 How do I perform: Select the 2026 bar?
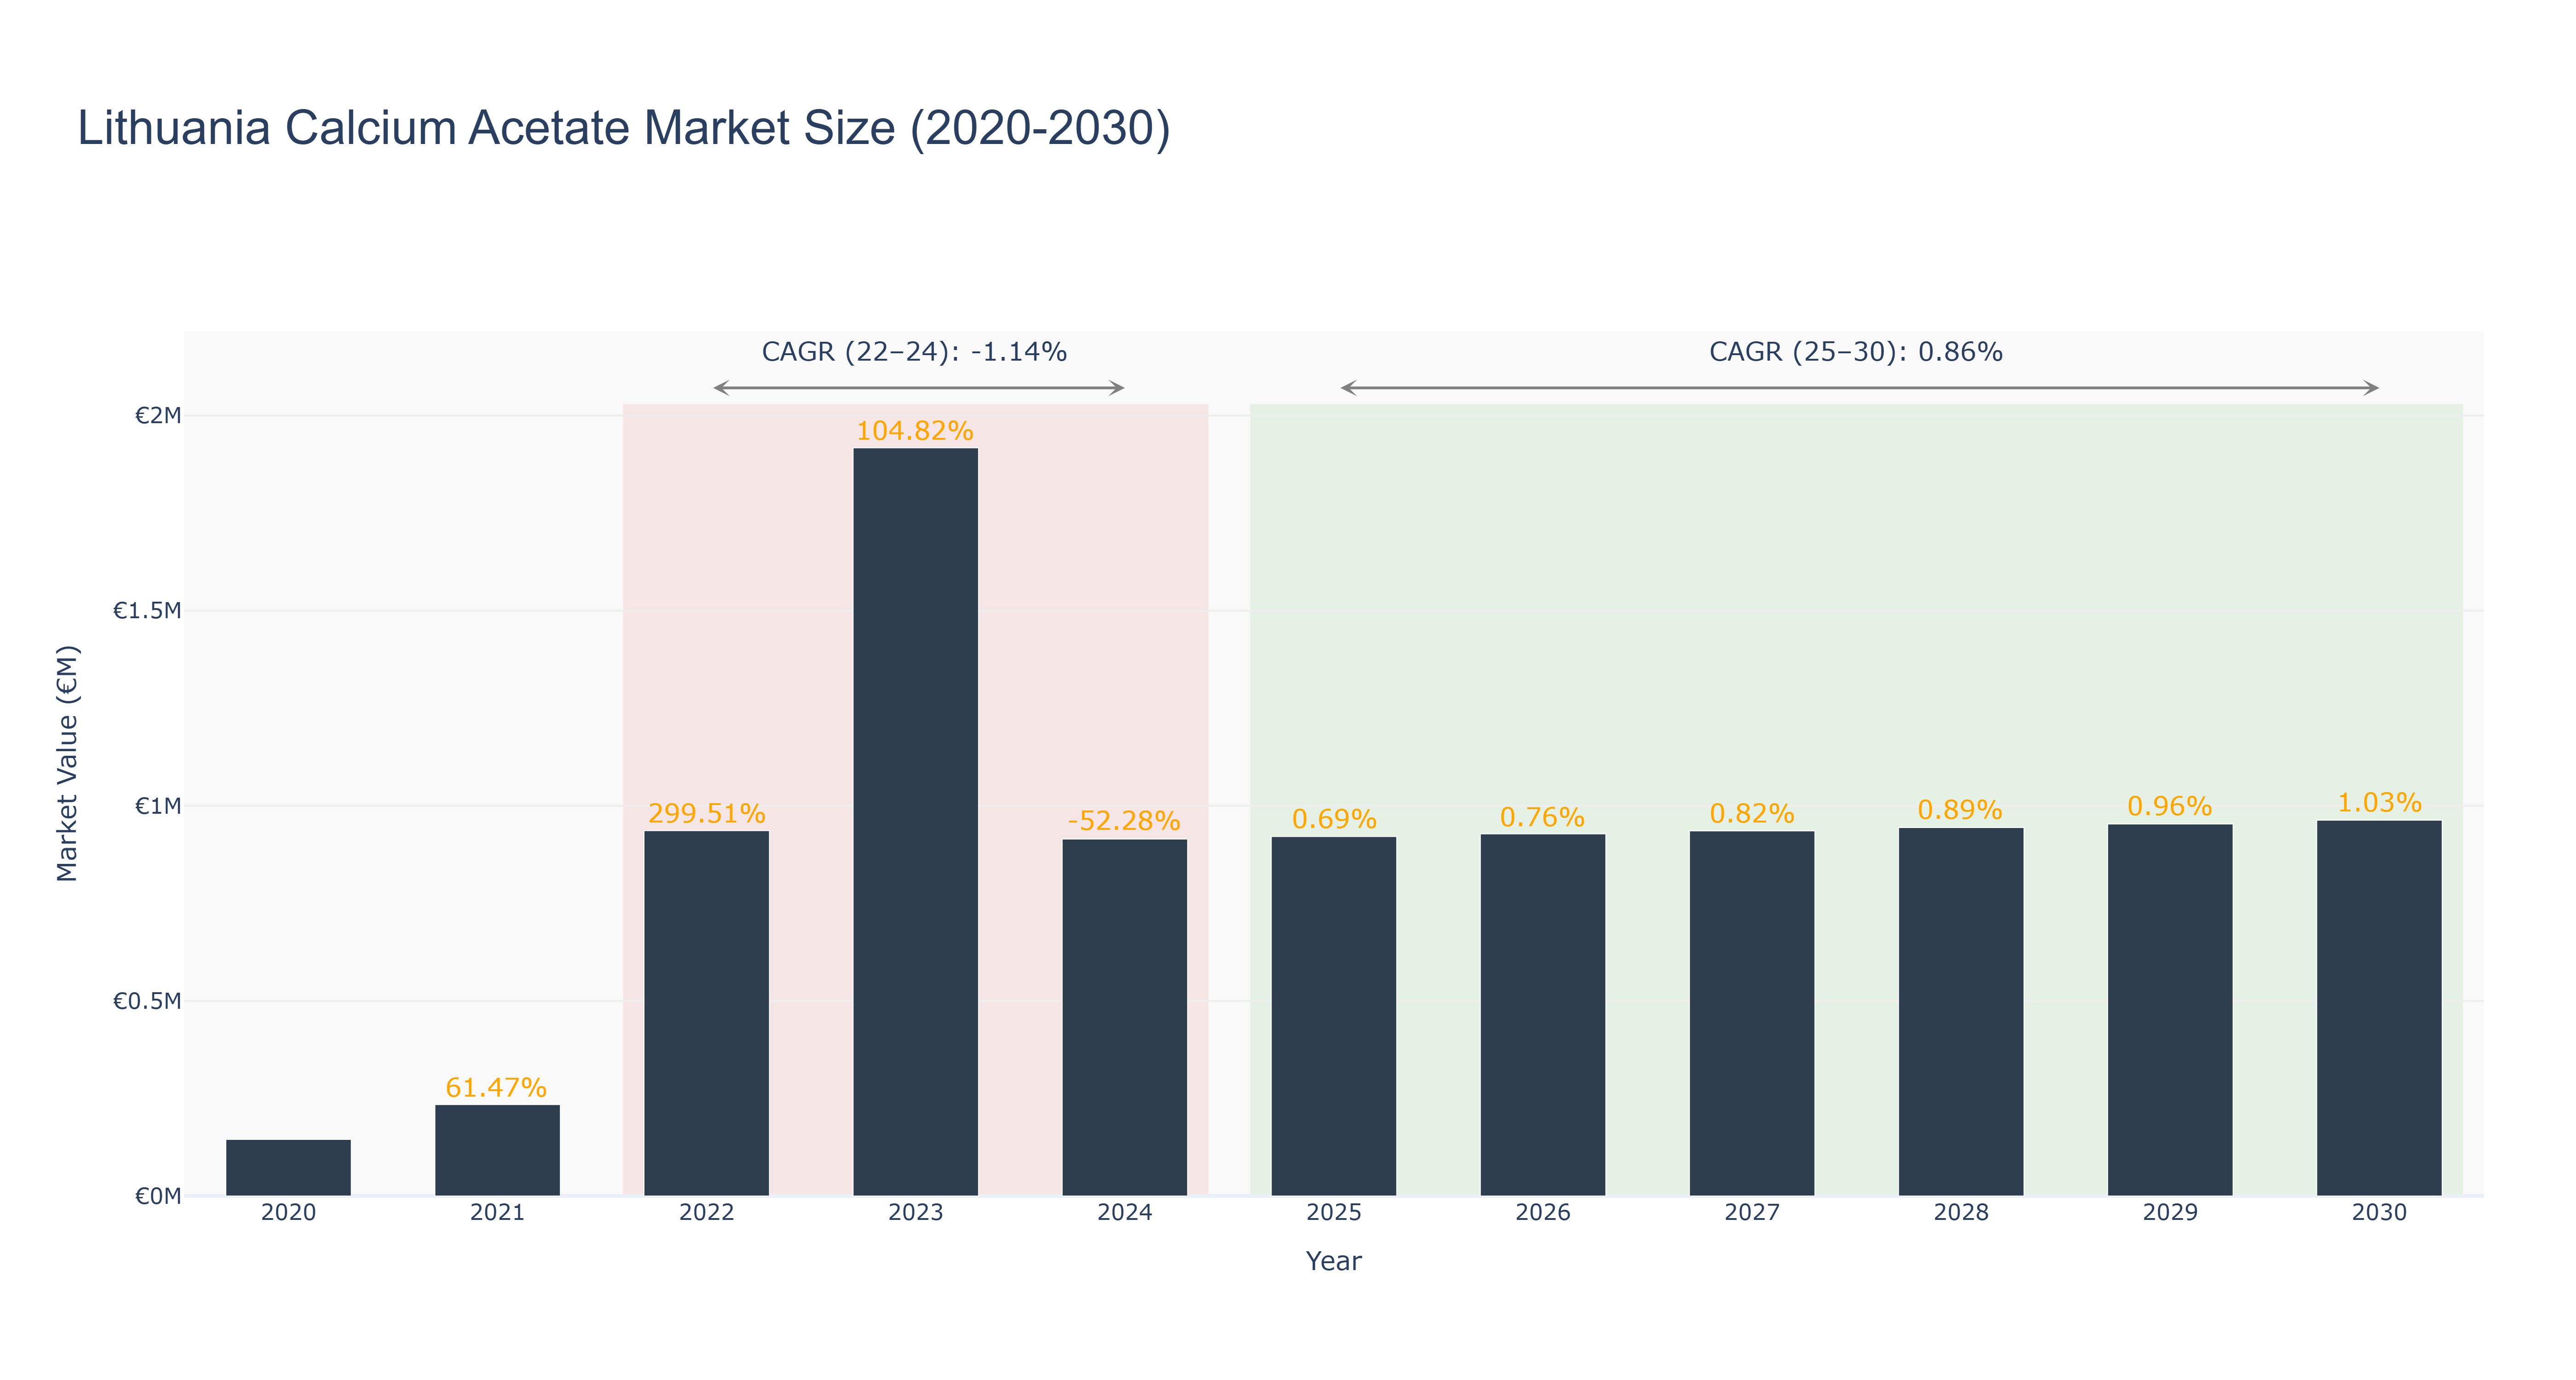[x=1542, y=1015]
